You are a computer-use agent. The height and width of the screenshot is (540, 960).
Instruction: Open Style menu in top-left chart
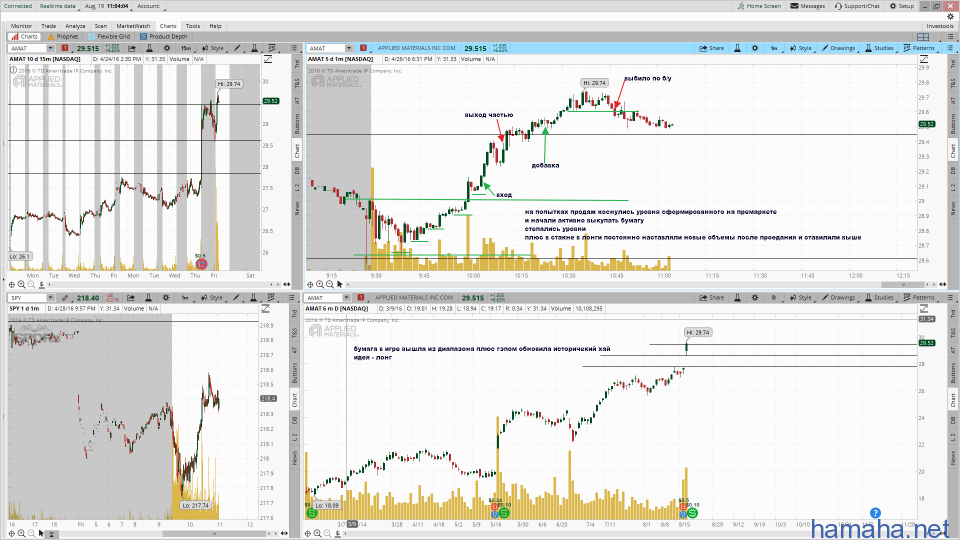[x=212, y=48]
